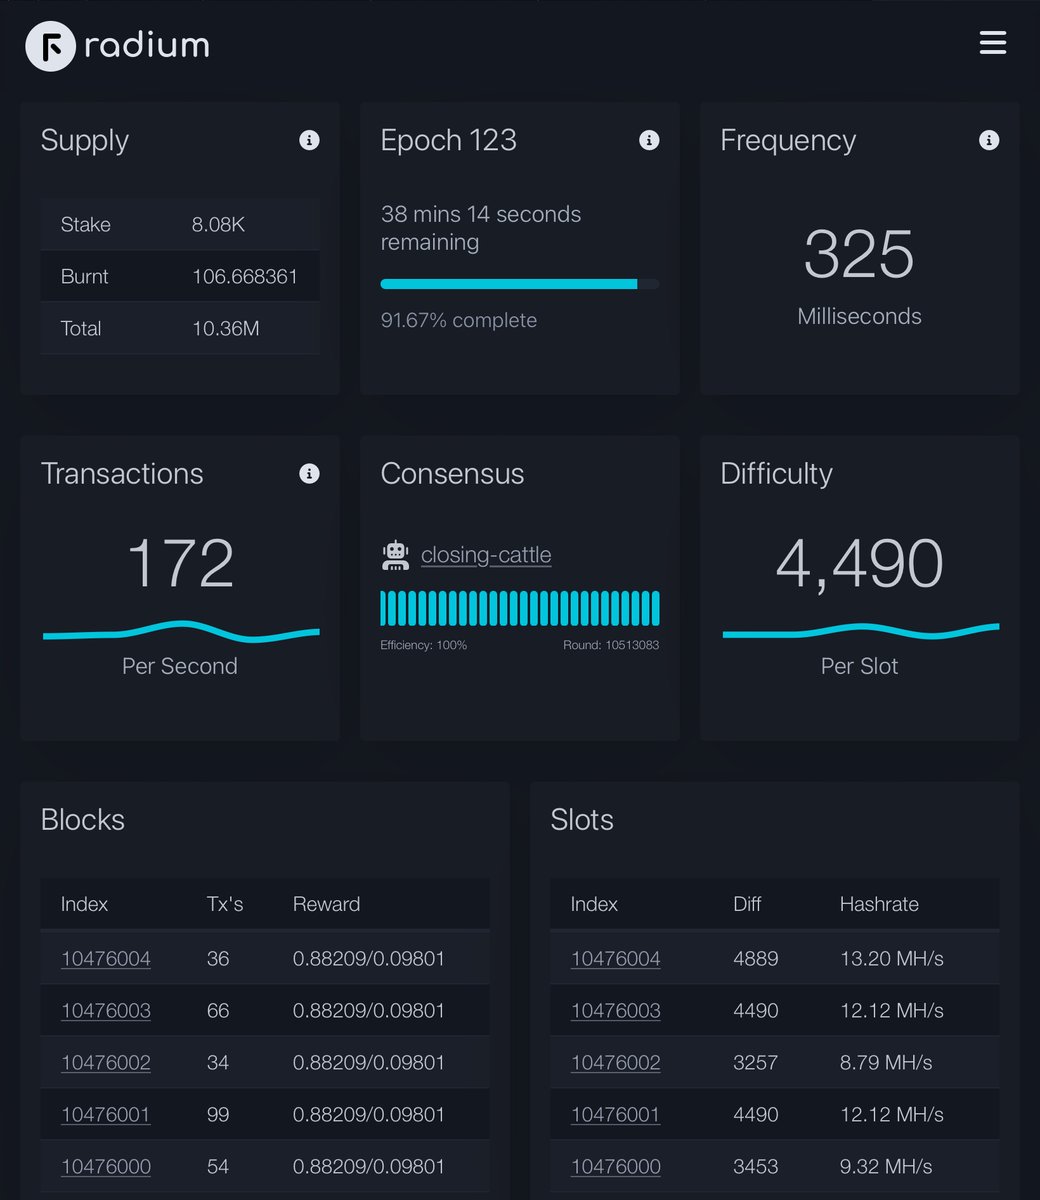Image resolution: width=1040 pixels, height=1200 pixels.
Task: Click the 172 transactions value
Action: click(x=180, y=564)
